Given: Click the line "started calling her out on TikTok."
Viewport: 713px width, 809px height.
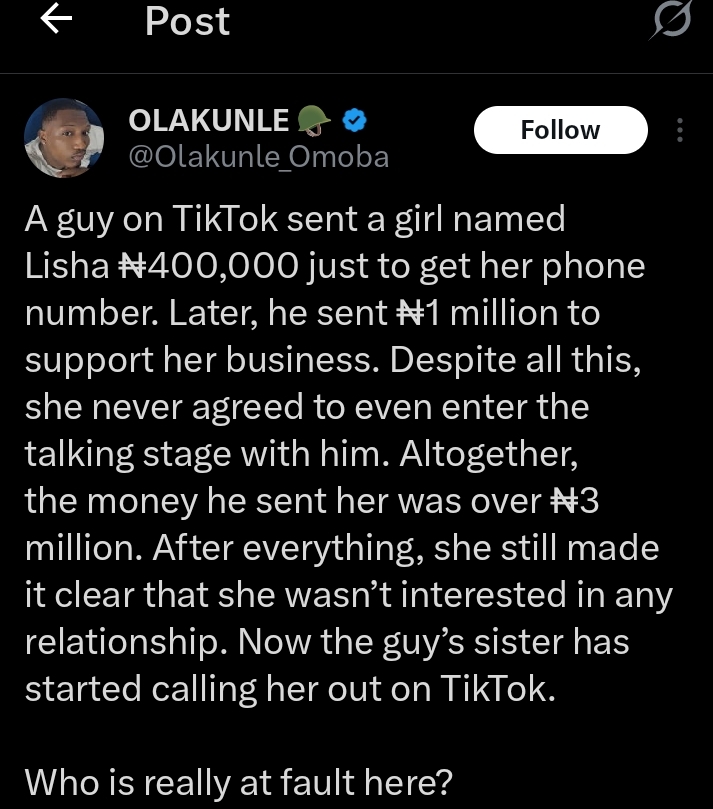Looking at the screenshot, I should (x=289, y=688).
